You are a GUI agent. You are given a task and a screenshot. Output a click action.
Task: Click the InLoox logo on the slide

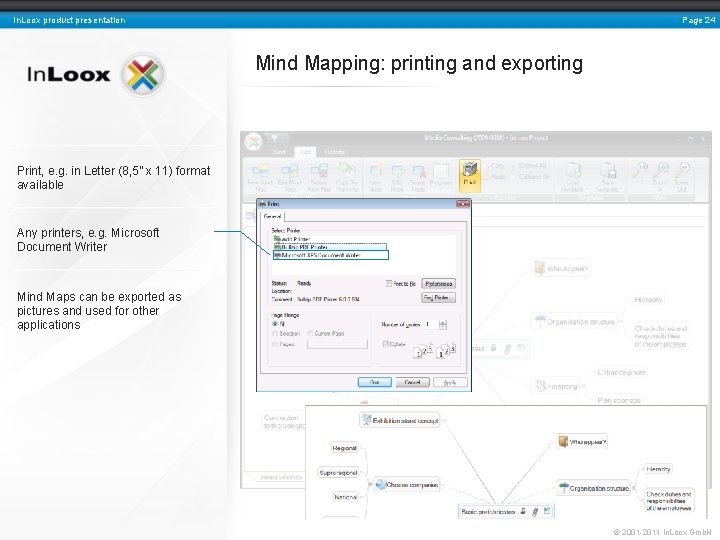coord(96,74)
